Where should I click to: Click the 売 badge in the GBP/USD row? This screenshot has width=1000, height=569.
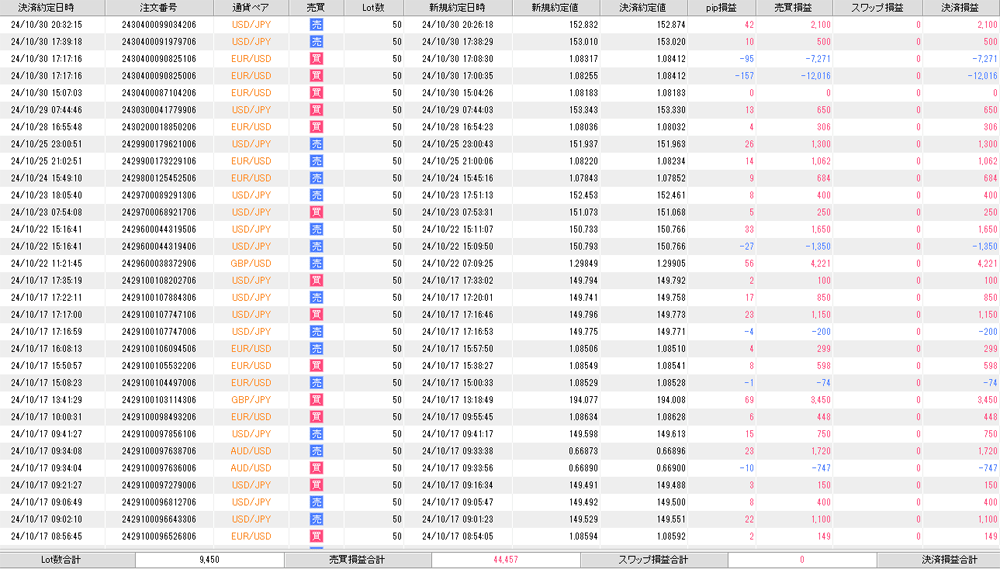(x=316, y=263)
